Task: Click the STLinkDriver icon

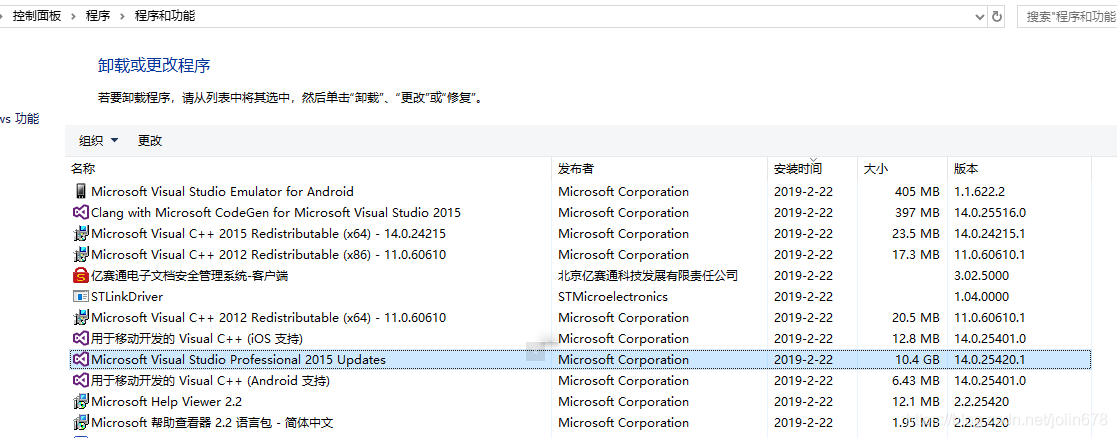Action: [x=80, y=296]
